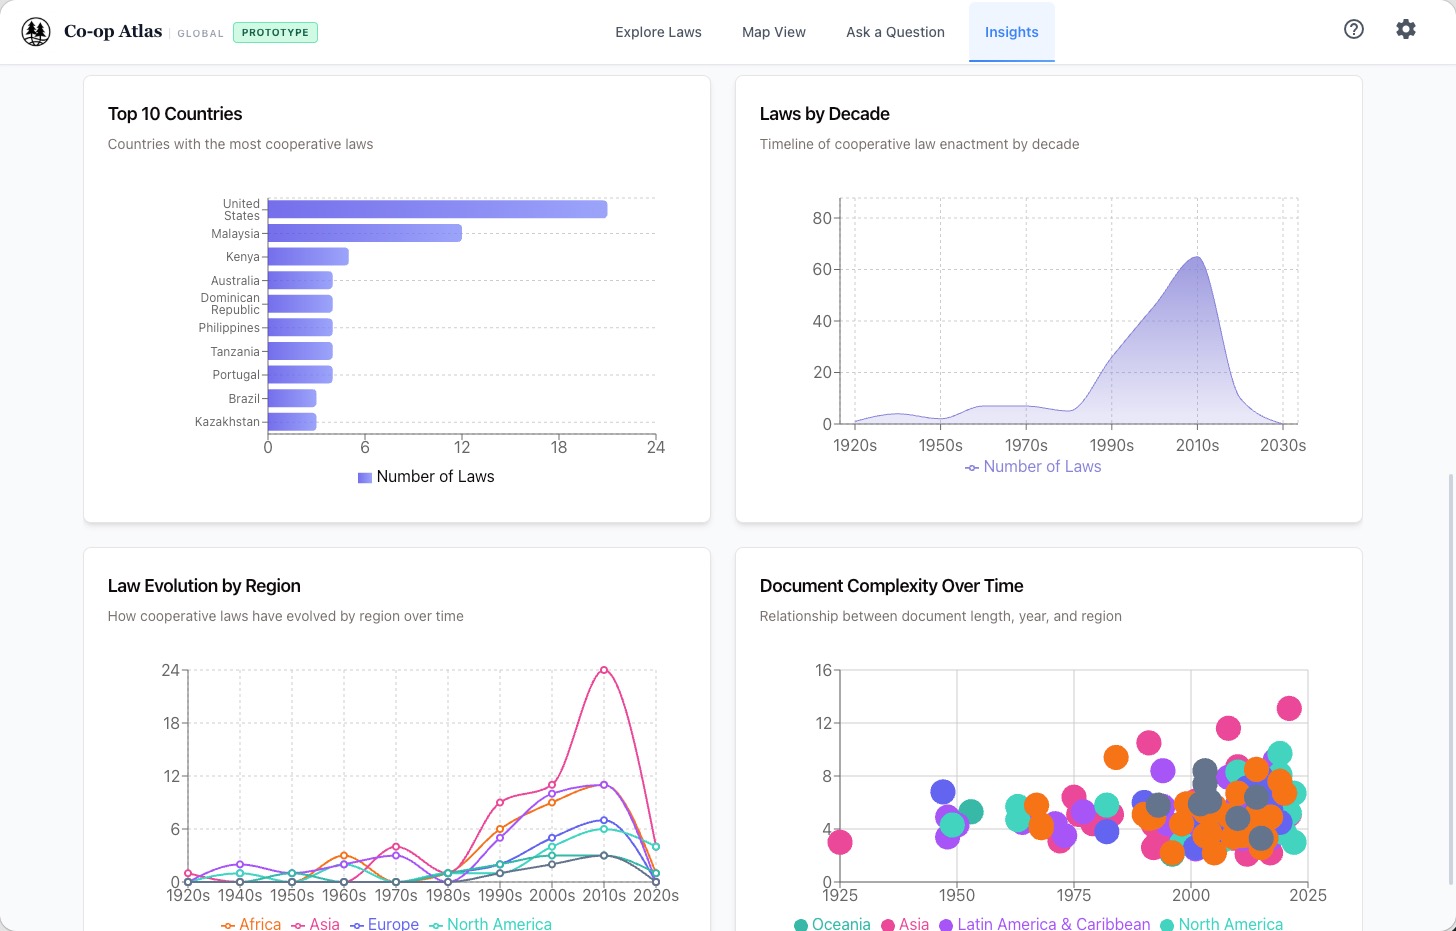Click the teal Oceania color dot
1456x931 pixels.
coord(800,924)
